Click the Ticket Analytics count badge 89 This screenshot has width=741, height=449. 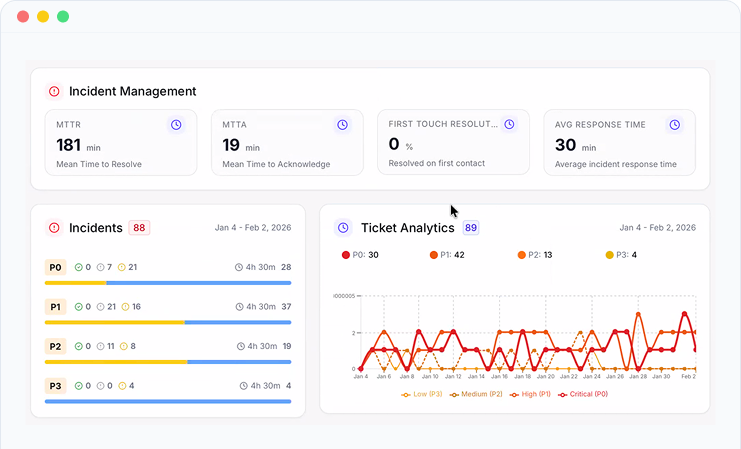[x=470, y=228]
